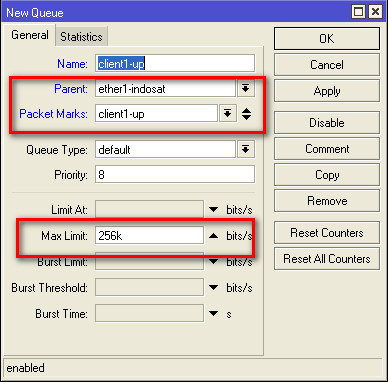This screenshot has width=389, height=382.
Task: Click the Cancel button
Action: click(327, 65)
